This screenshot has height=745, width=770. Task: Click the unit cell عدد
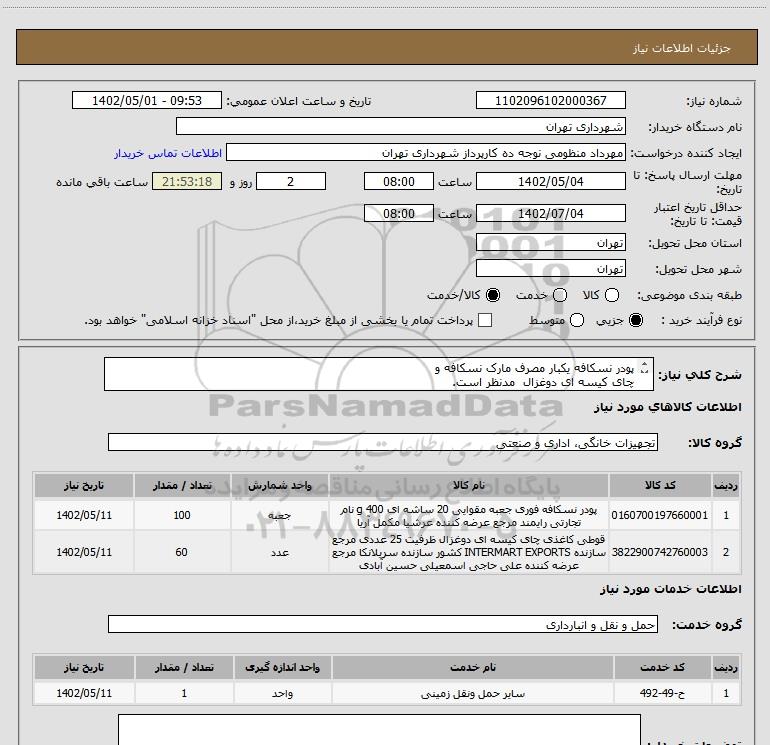pos(279,552)
